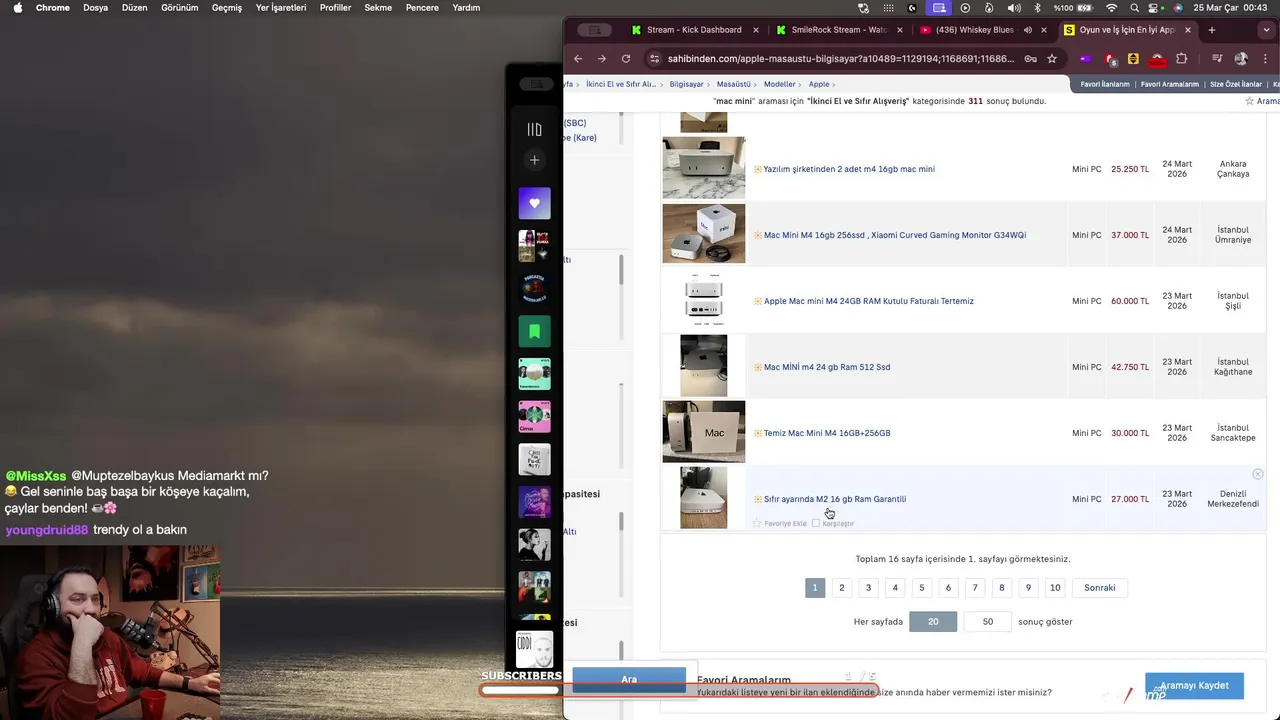Click the 30.000 TL price cell
The height and width of the screenshot is (720, 1280).
coord(1130,433)
